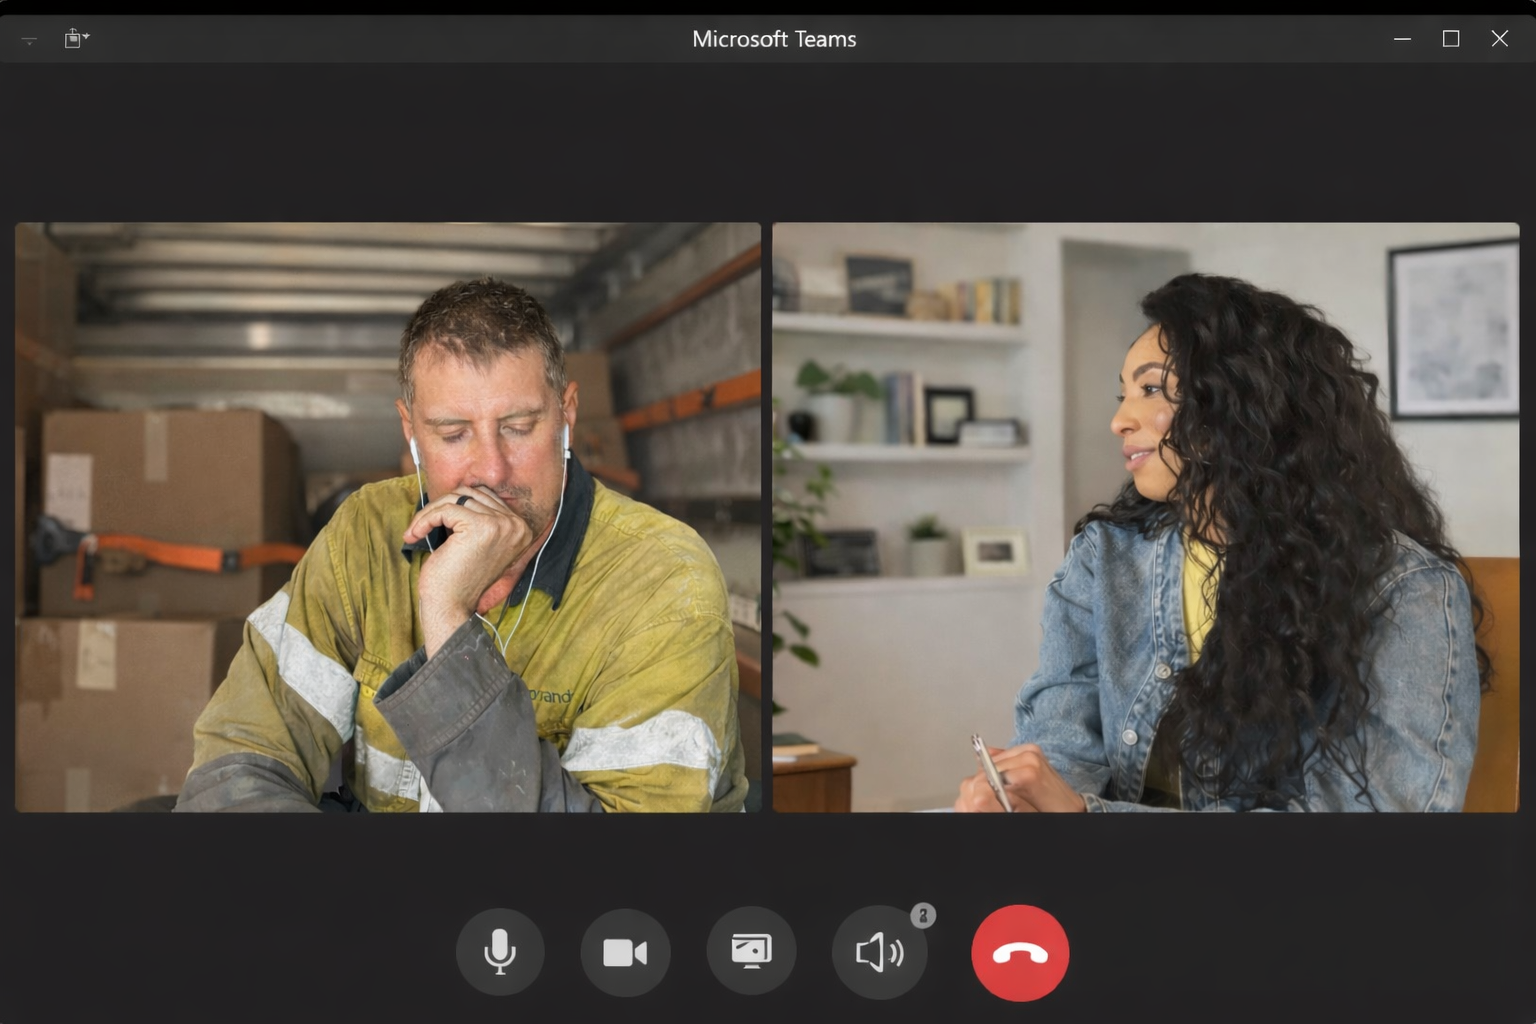
Task: Select the video tile of woman in denim jacket
Action: [1145, 517]
